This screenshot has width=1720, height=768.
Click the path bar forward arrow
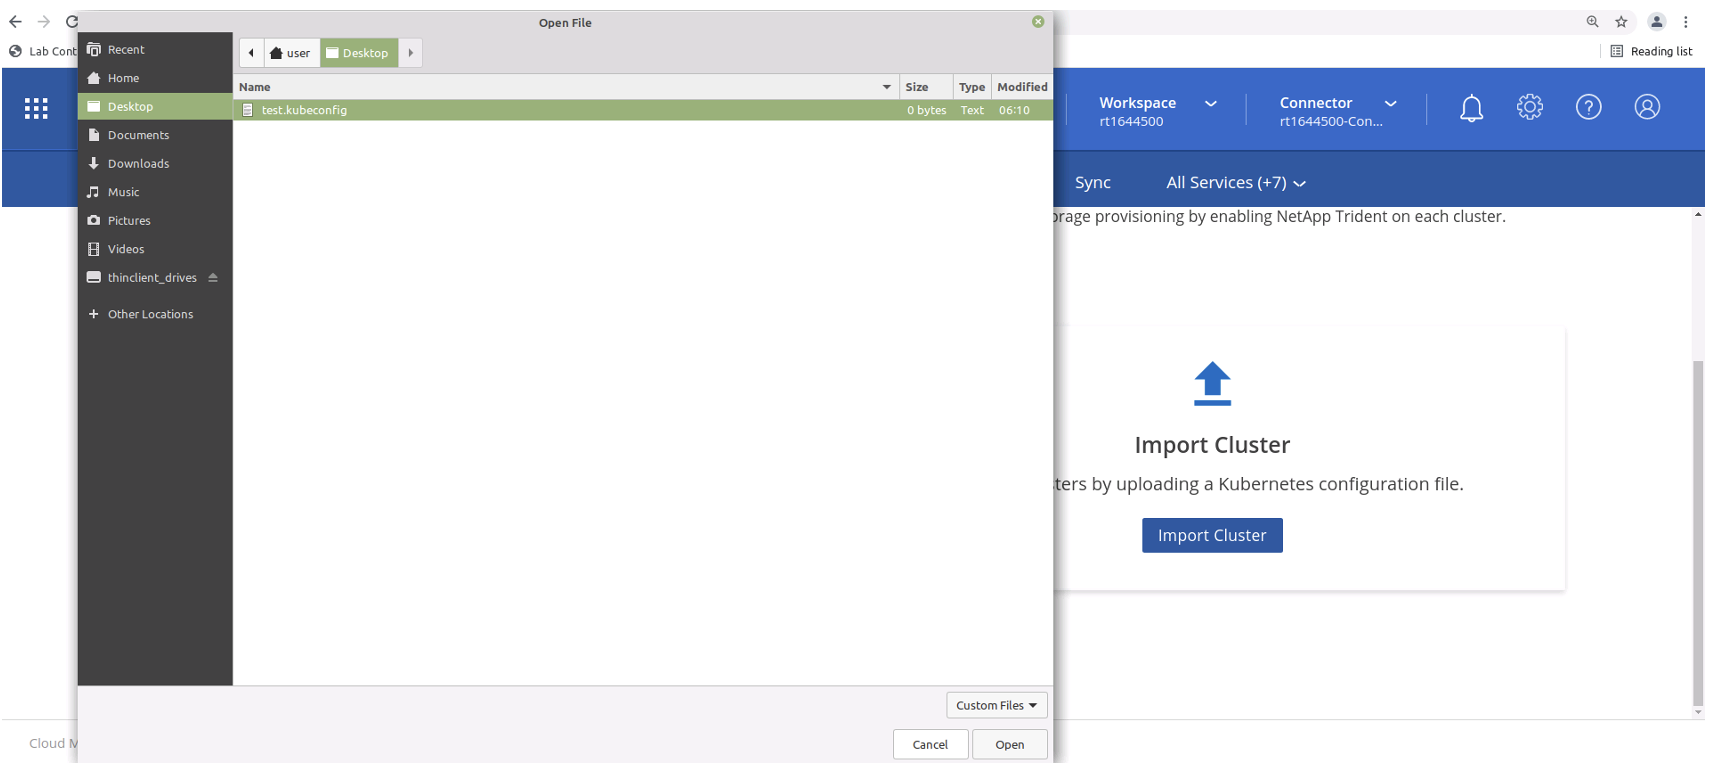pyautogui.click(x=410, y=53)
